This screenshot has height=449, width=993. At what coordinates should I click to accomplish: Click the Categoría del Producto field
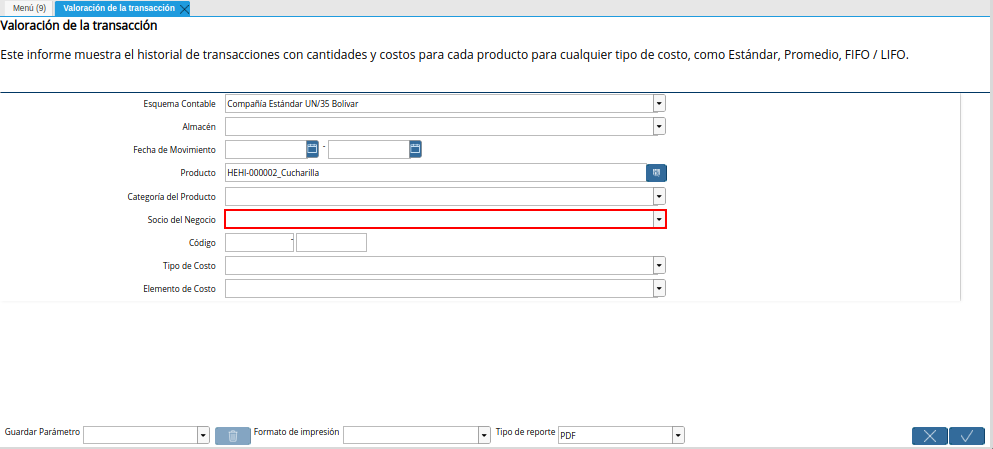pyautogui.click(x=440, y=196)
